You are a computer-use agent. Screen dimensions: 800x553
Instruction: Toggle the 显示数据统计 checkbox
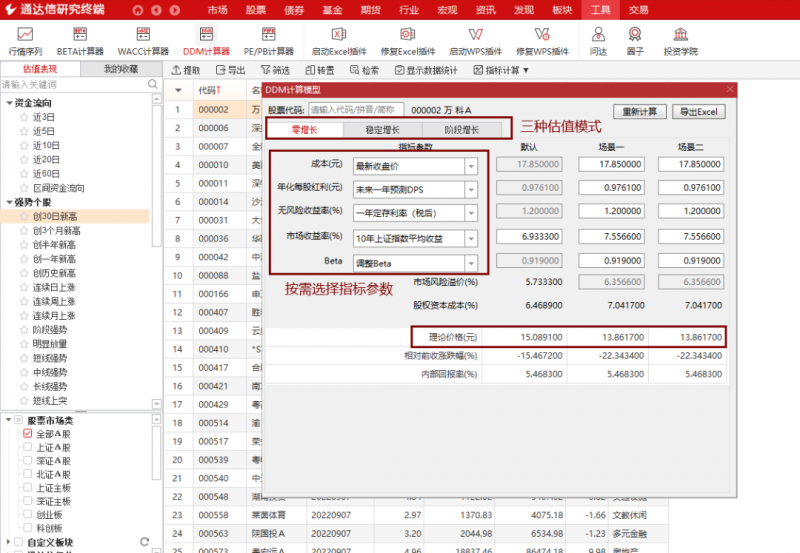[399, 70]
